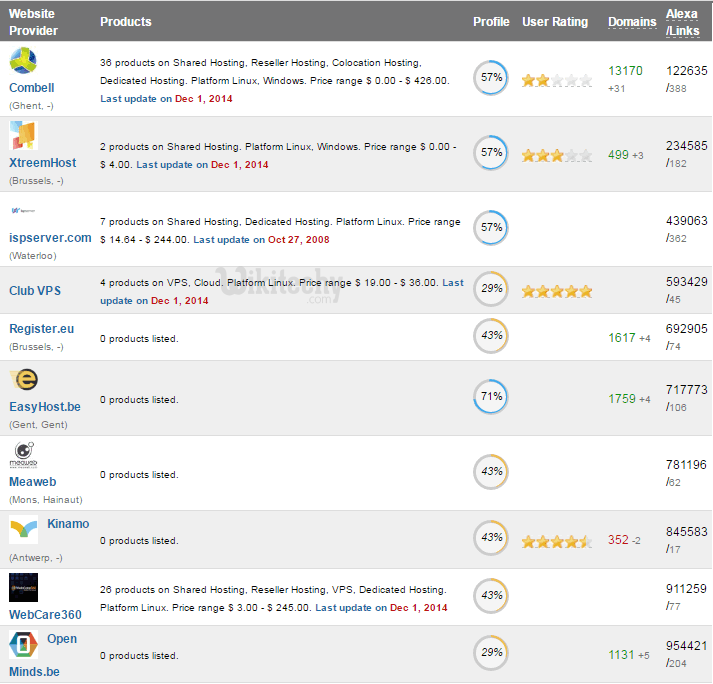Click ispserver.com's 57% profile gauge

(491, 228)
